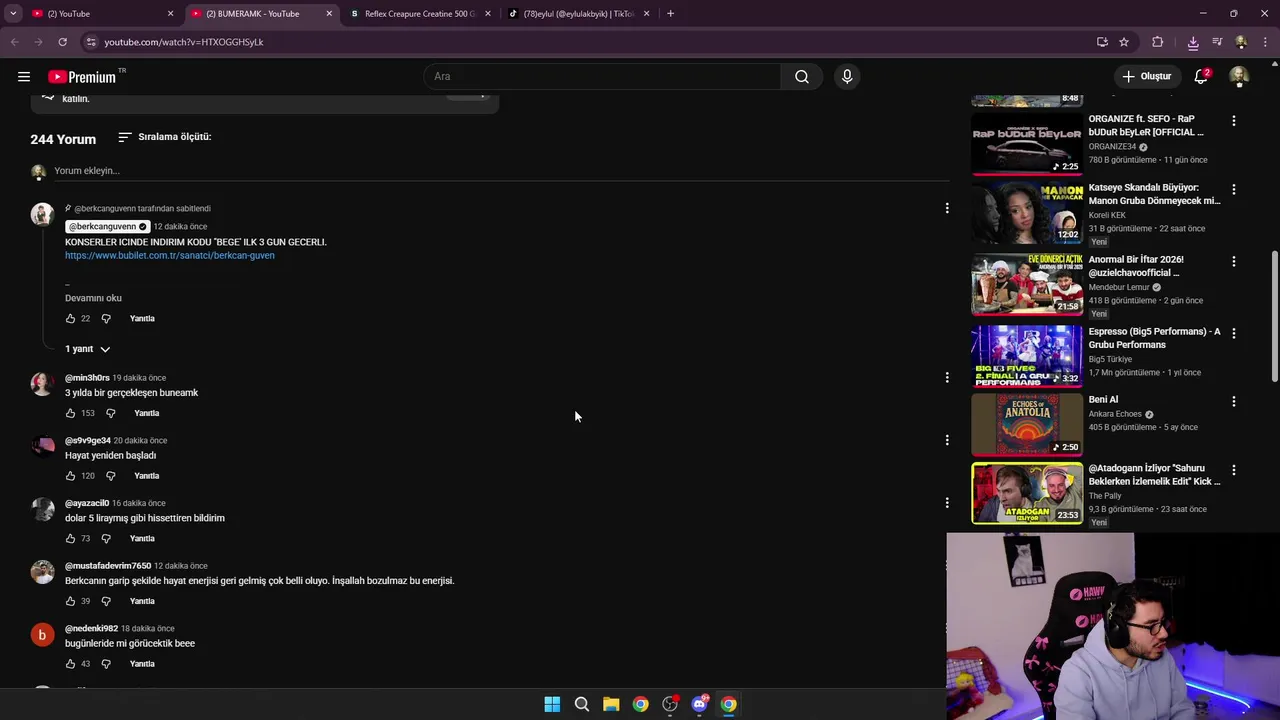Screen dimensions: 1280x720
Task: Dislike the pinned berkcanguvenn comment
Action: (106, 318)
